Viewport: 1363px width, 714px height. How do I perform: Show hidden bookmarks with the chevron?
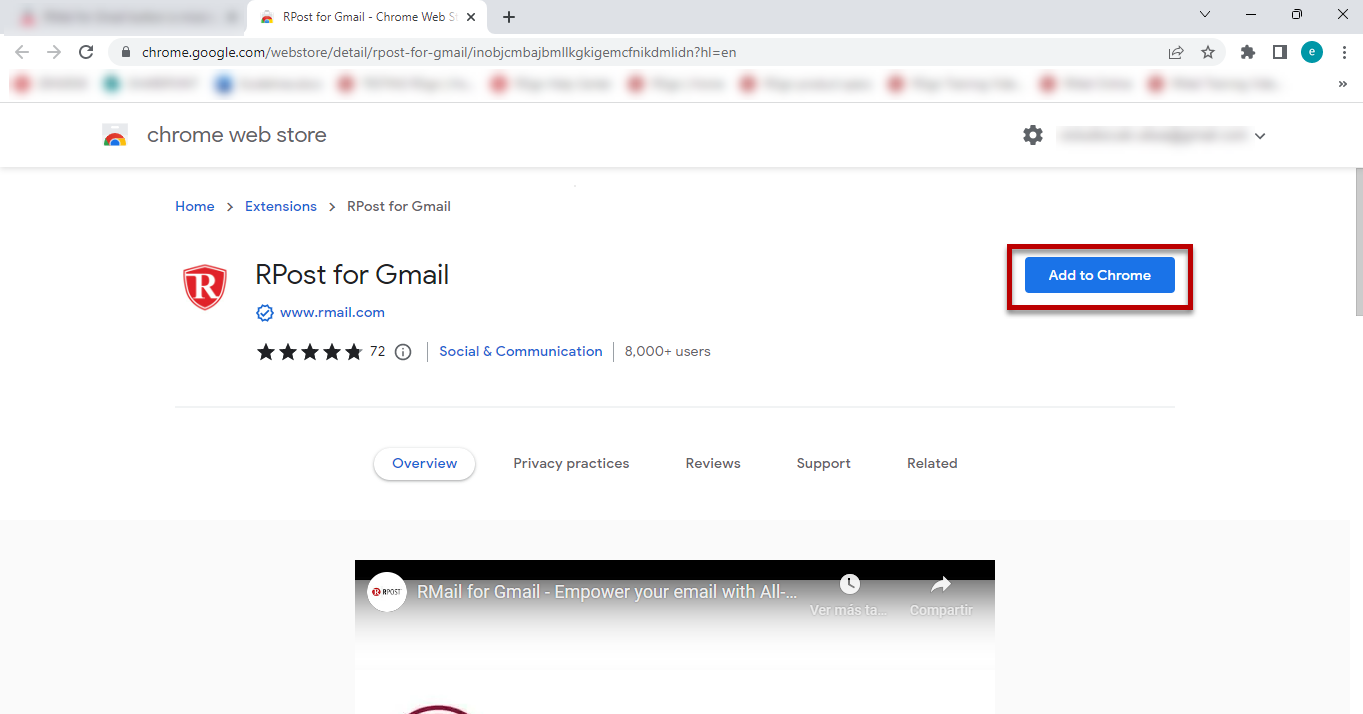1342,85
